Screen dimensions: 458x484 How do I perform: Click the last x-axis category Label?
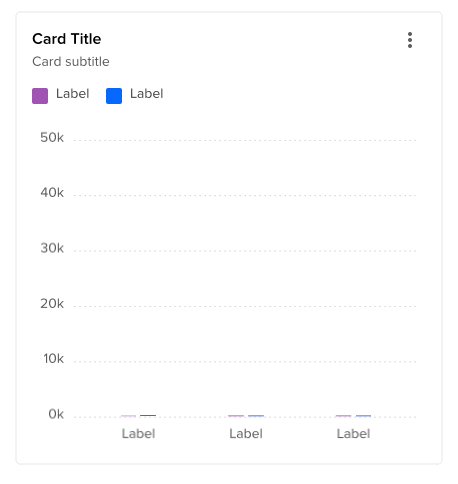click(x=353, y=434)
